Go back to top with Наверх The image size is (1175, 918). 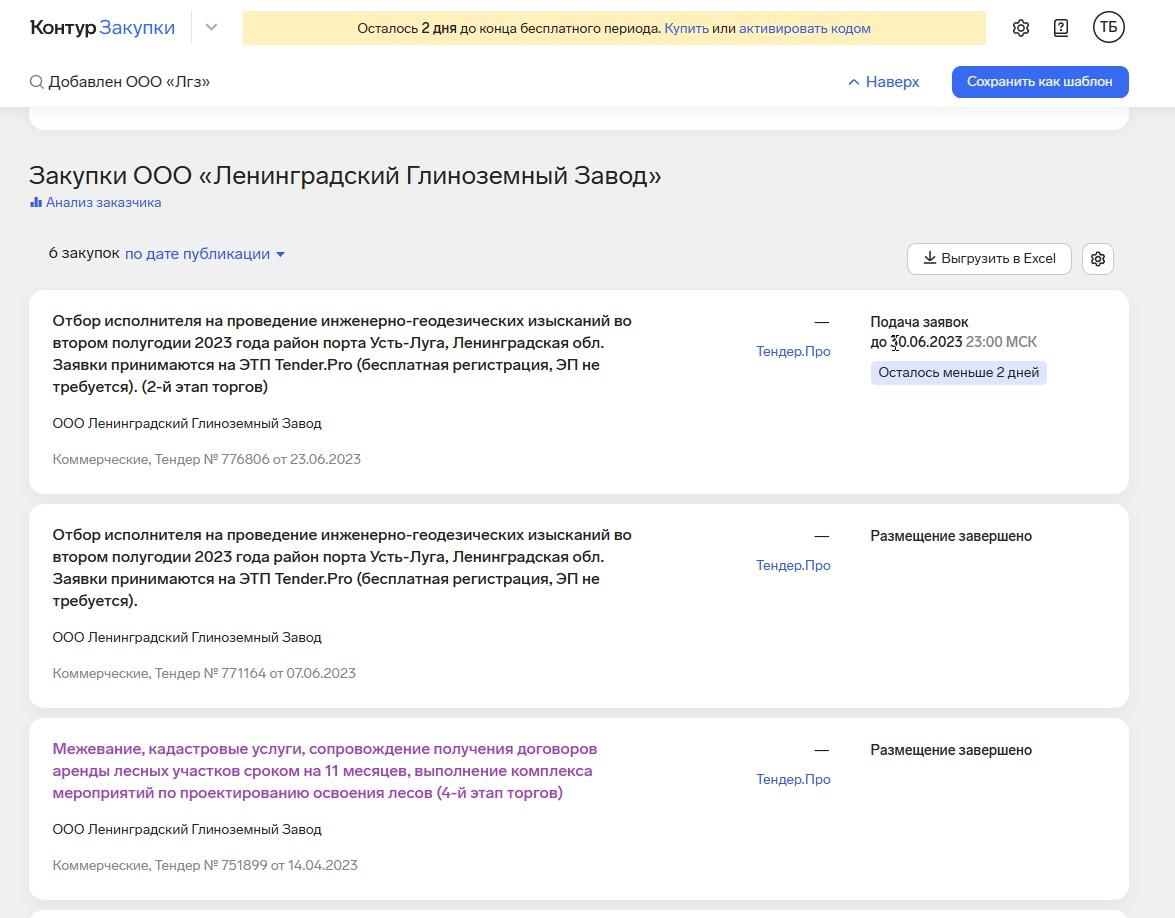[x=883, y=82]
